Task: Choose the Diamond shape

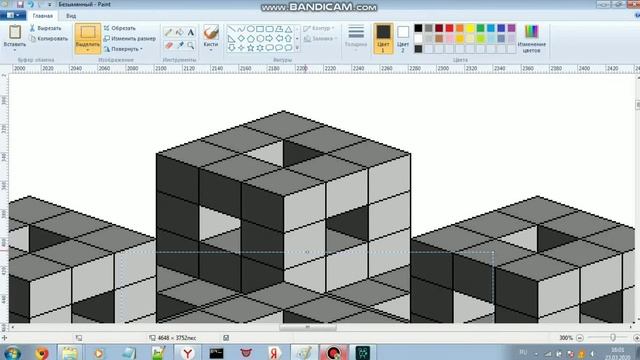Action: click(x=241, y=38)
